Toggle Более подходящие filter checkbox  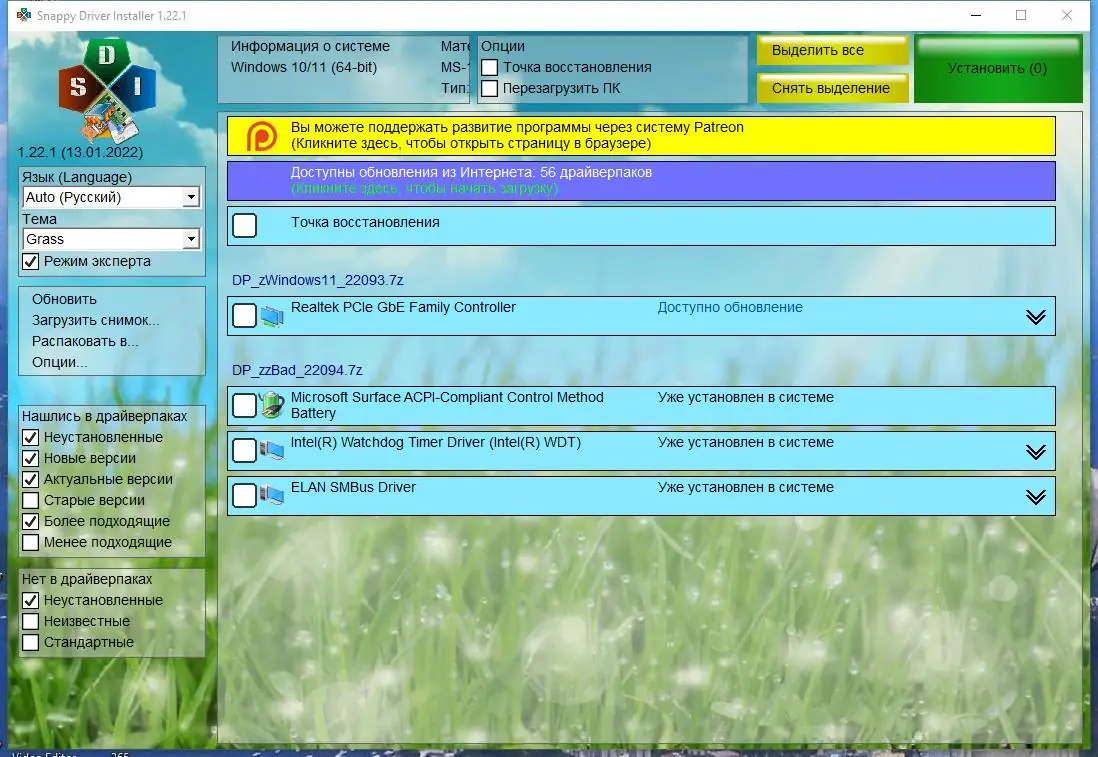(x=31, y=521)
